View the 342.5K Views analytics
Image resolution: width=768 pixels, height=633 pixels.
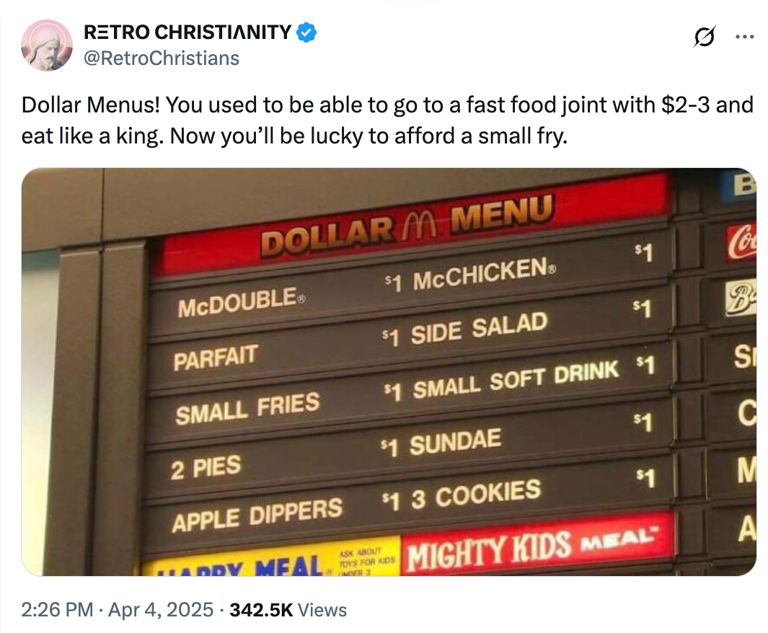tap(288, 609)
